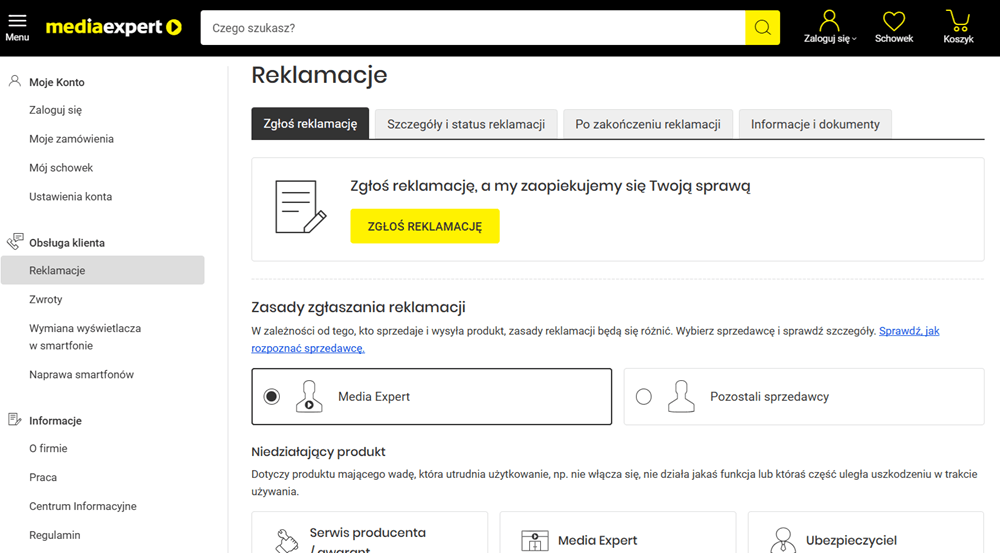Click the Informacje section heading
This screenshot has height=553, width=1000.
point(55,421)
